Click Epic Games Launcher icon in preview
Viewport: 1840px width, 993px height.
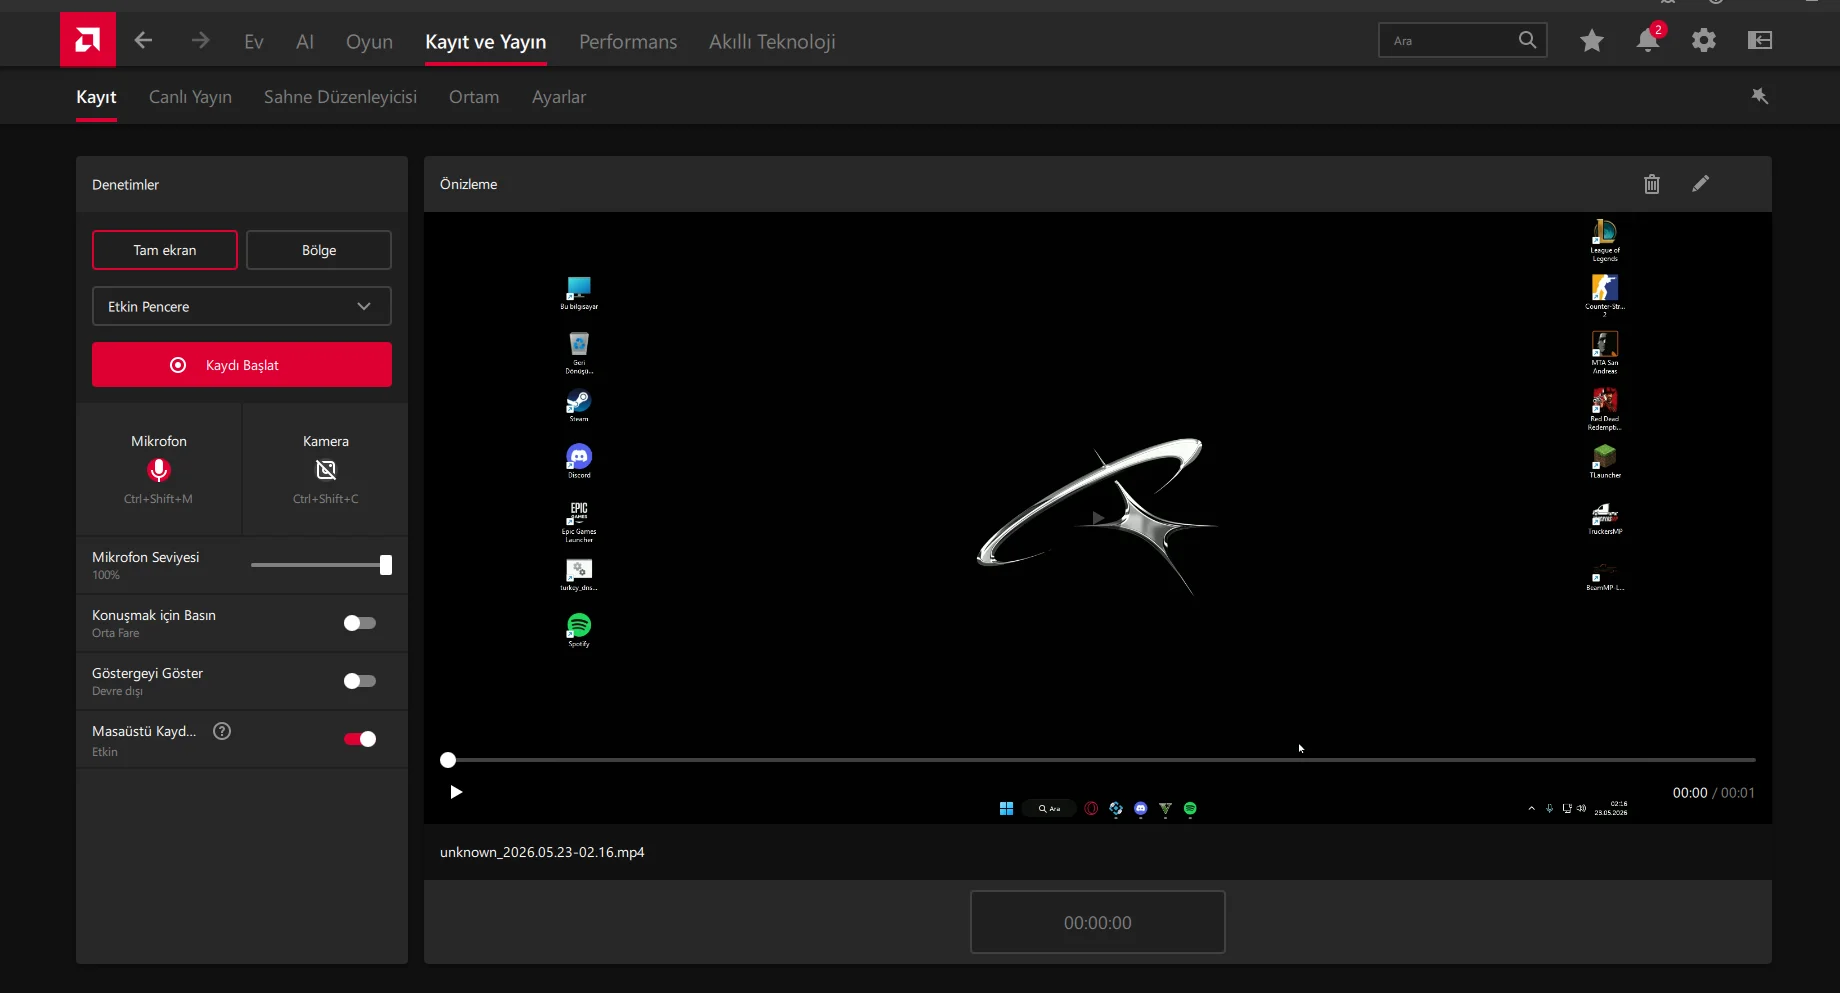tap(579, 520)
